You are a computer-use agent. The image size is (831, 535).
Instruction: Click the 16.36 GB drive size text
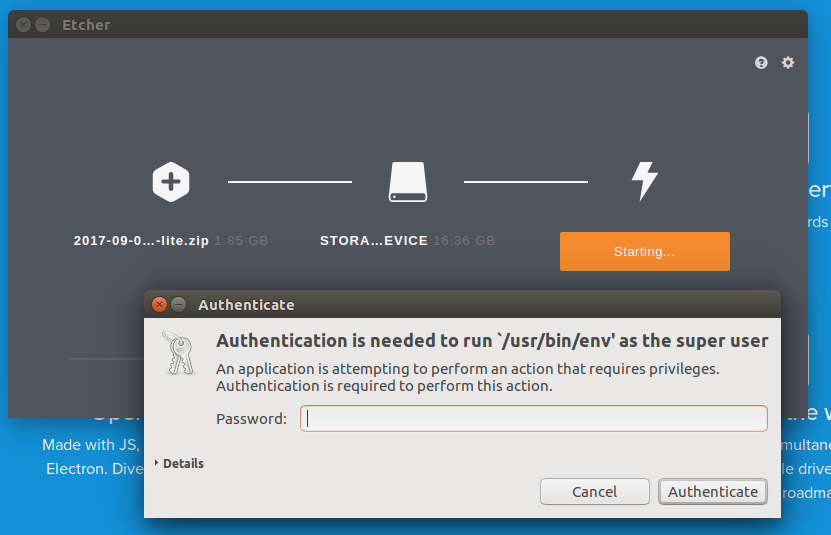[464, 241]
